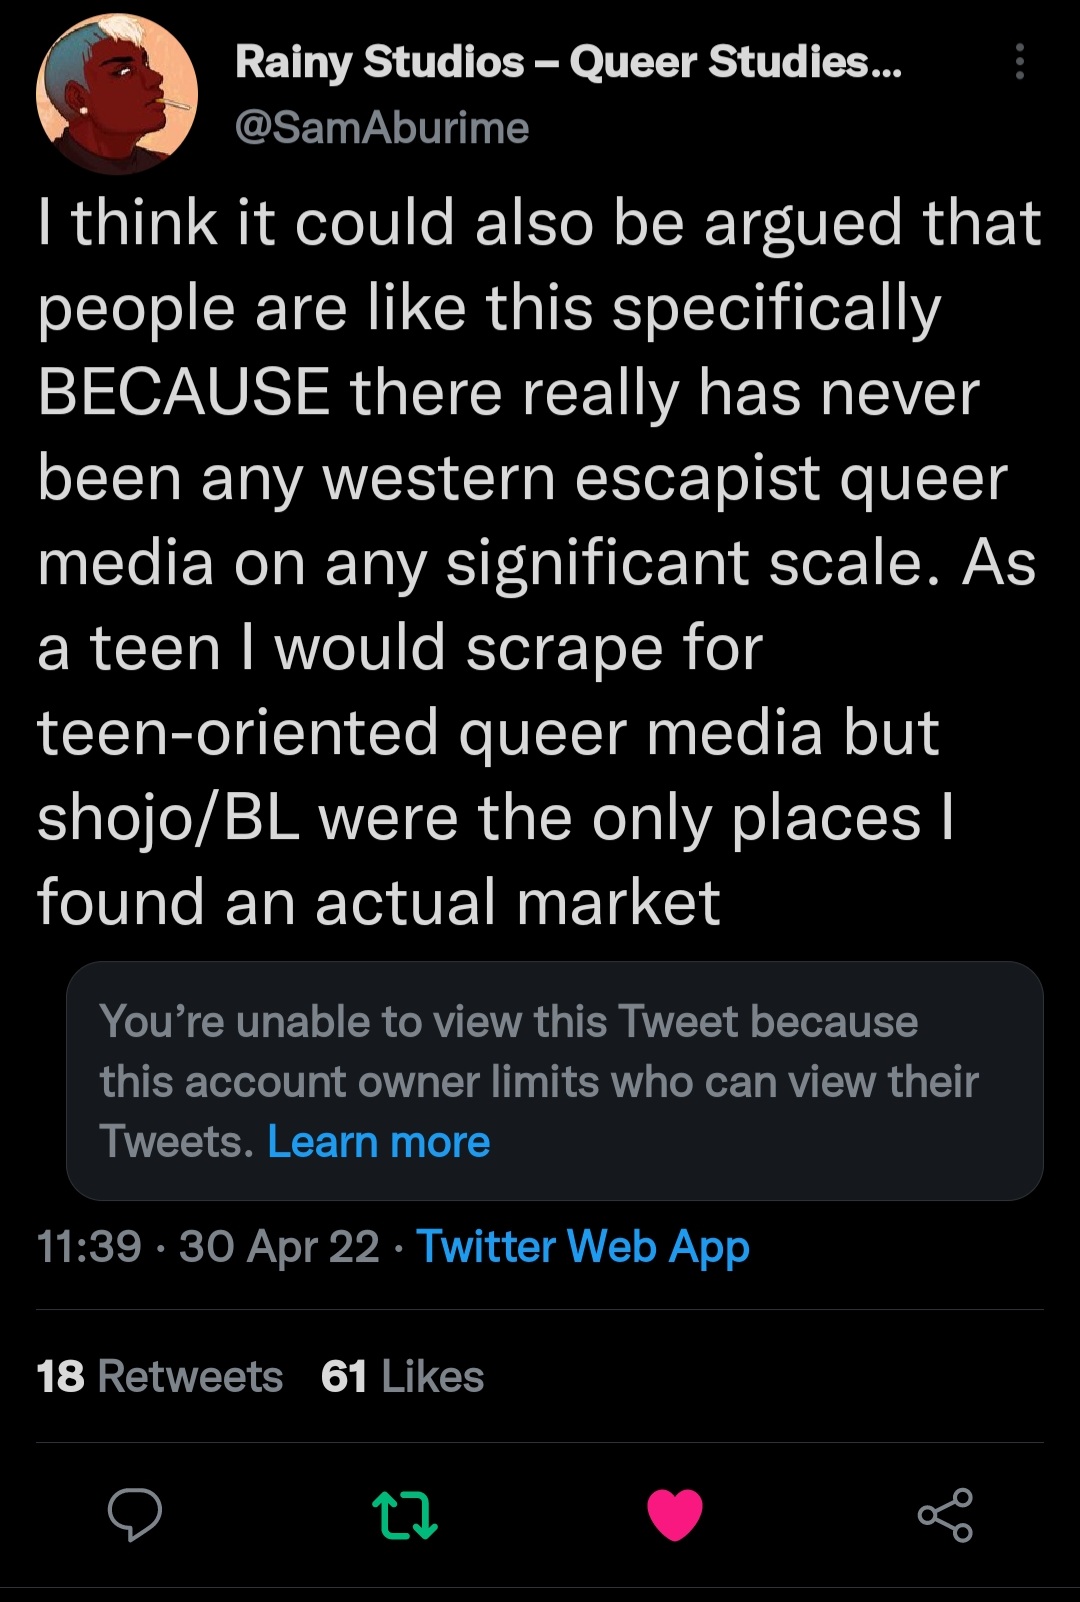Click the @SamAburime handle
The width and height of the screenshot is (1080, 1602).
382,128
